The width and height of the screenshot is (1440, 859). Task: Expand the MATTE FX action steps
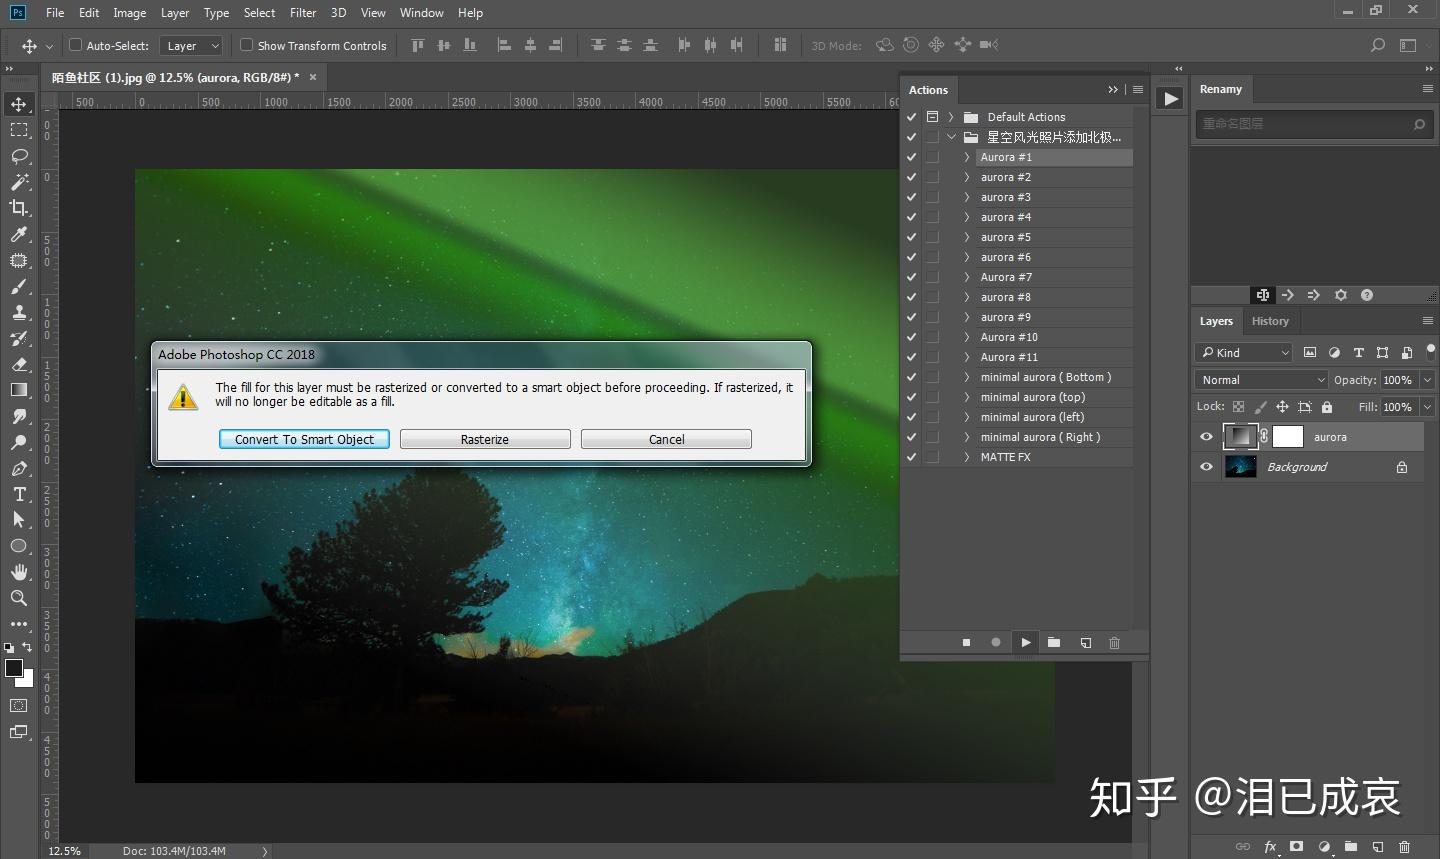click(x=966, y=457)
